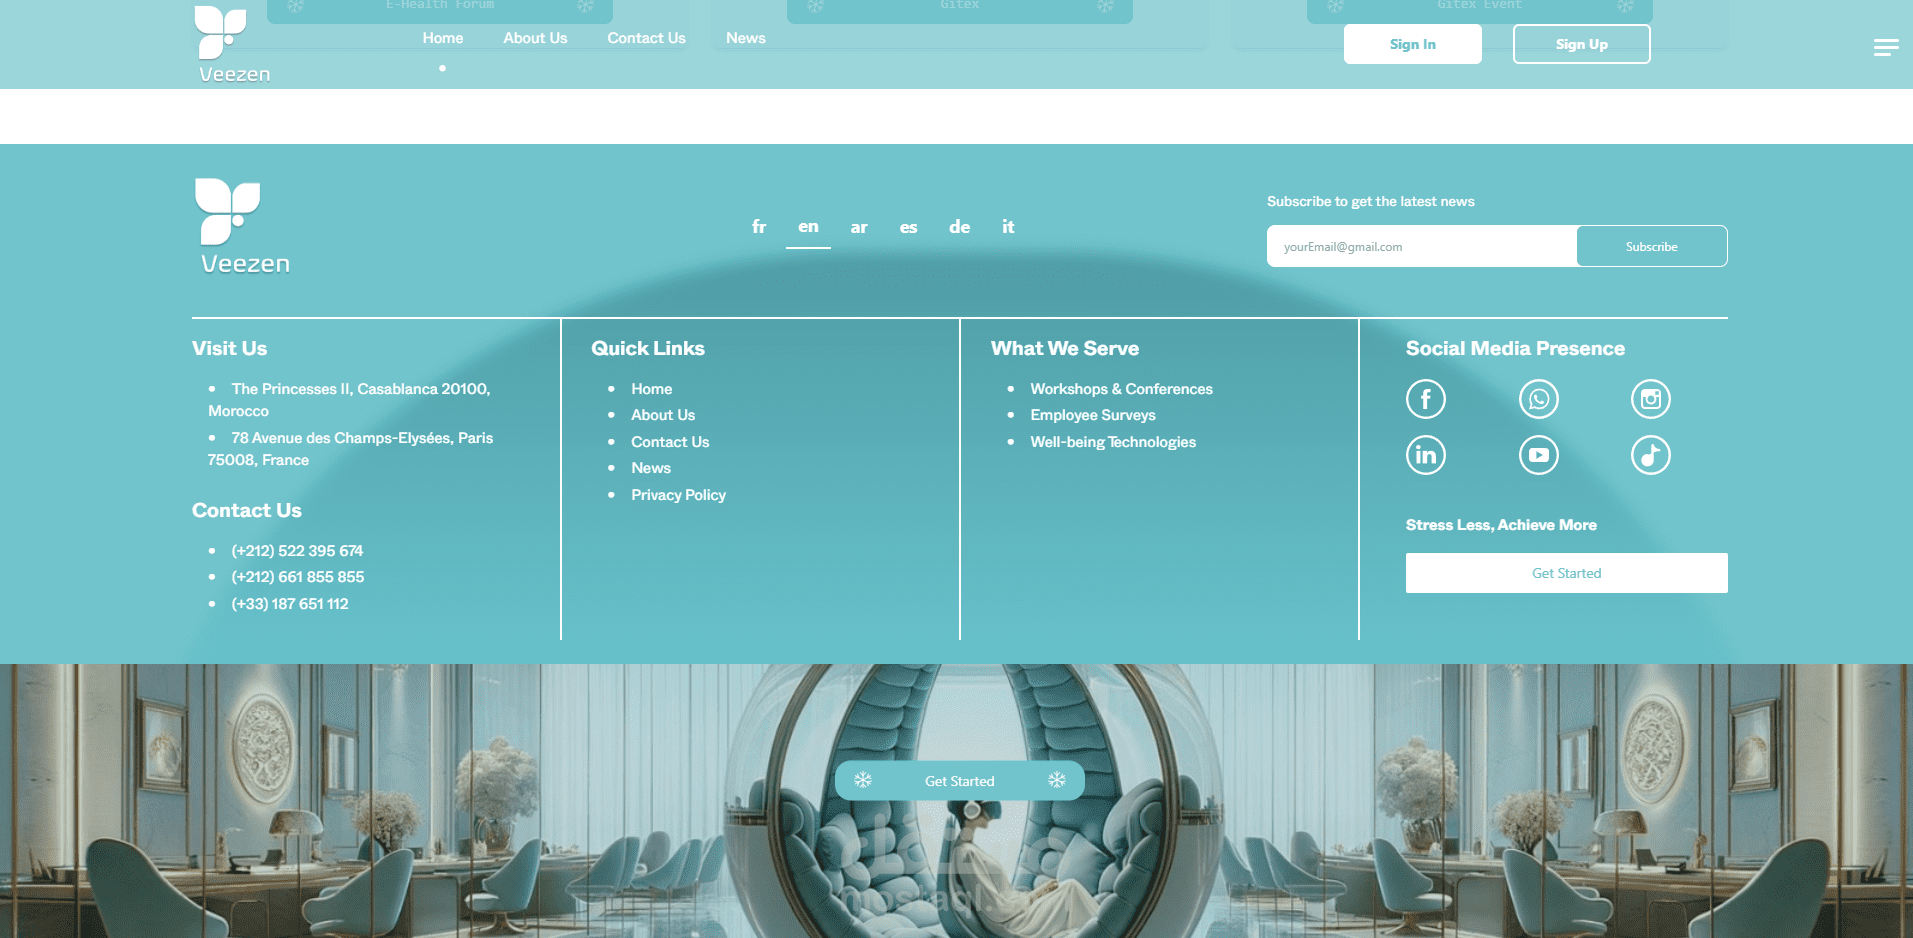Click the Veezen logo in the header
This screenshot has width=1913, height=938.
point(233,44)
